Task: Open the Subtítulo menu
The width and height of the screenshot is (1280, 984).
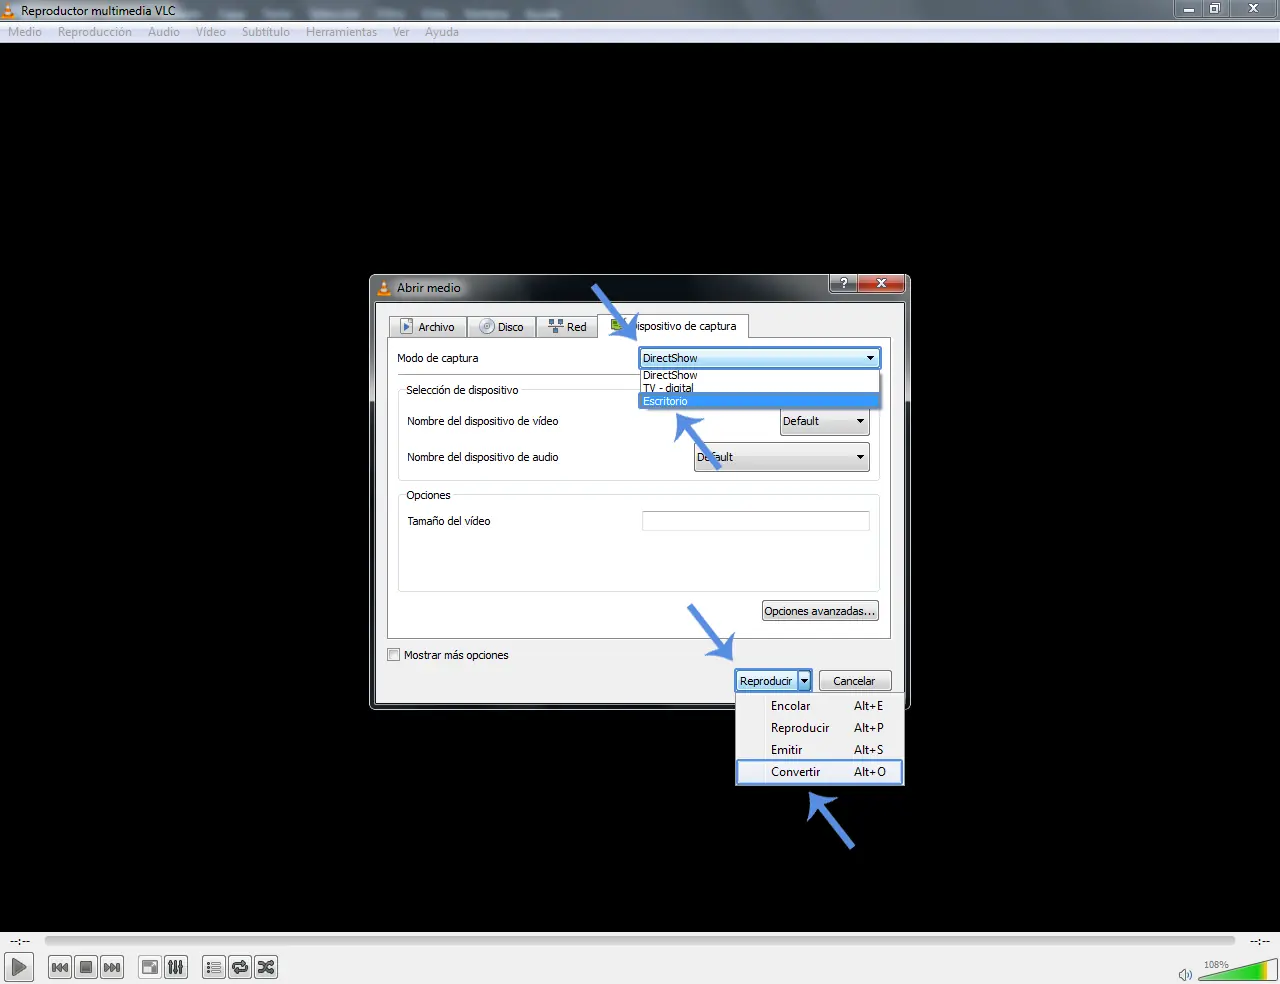Action: (x=266, y=32)
